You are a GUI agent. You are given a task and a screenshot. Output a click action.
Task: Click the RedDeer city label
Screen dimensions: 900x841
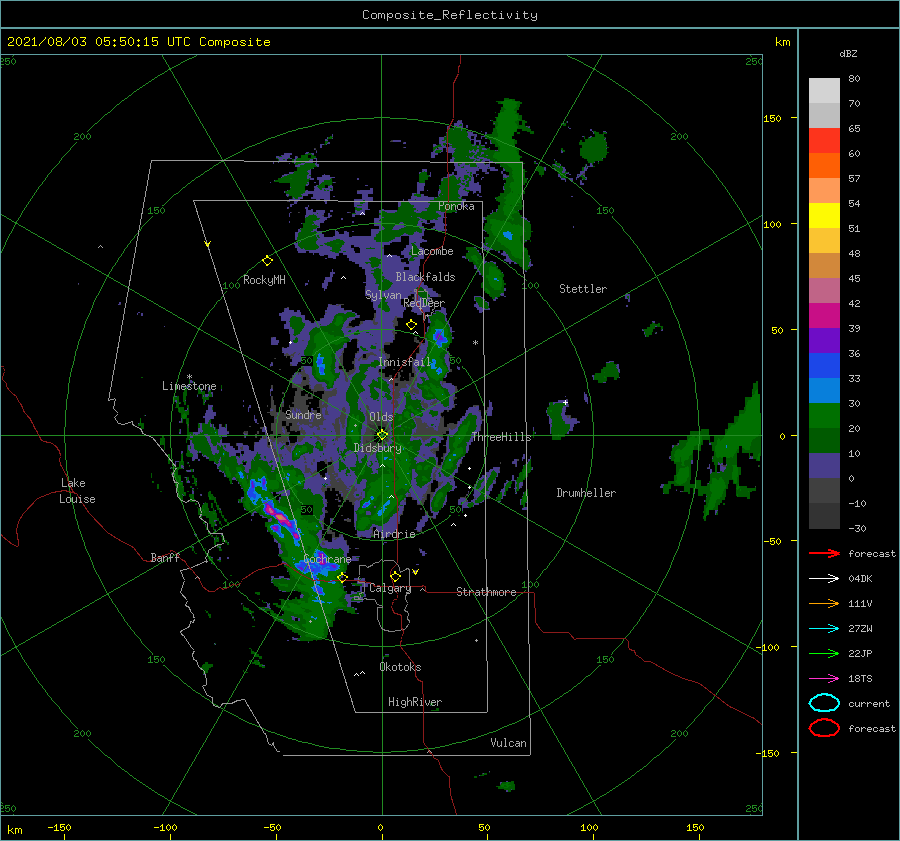pyautogui.click(x=424, y=303)
